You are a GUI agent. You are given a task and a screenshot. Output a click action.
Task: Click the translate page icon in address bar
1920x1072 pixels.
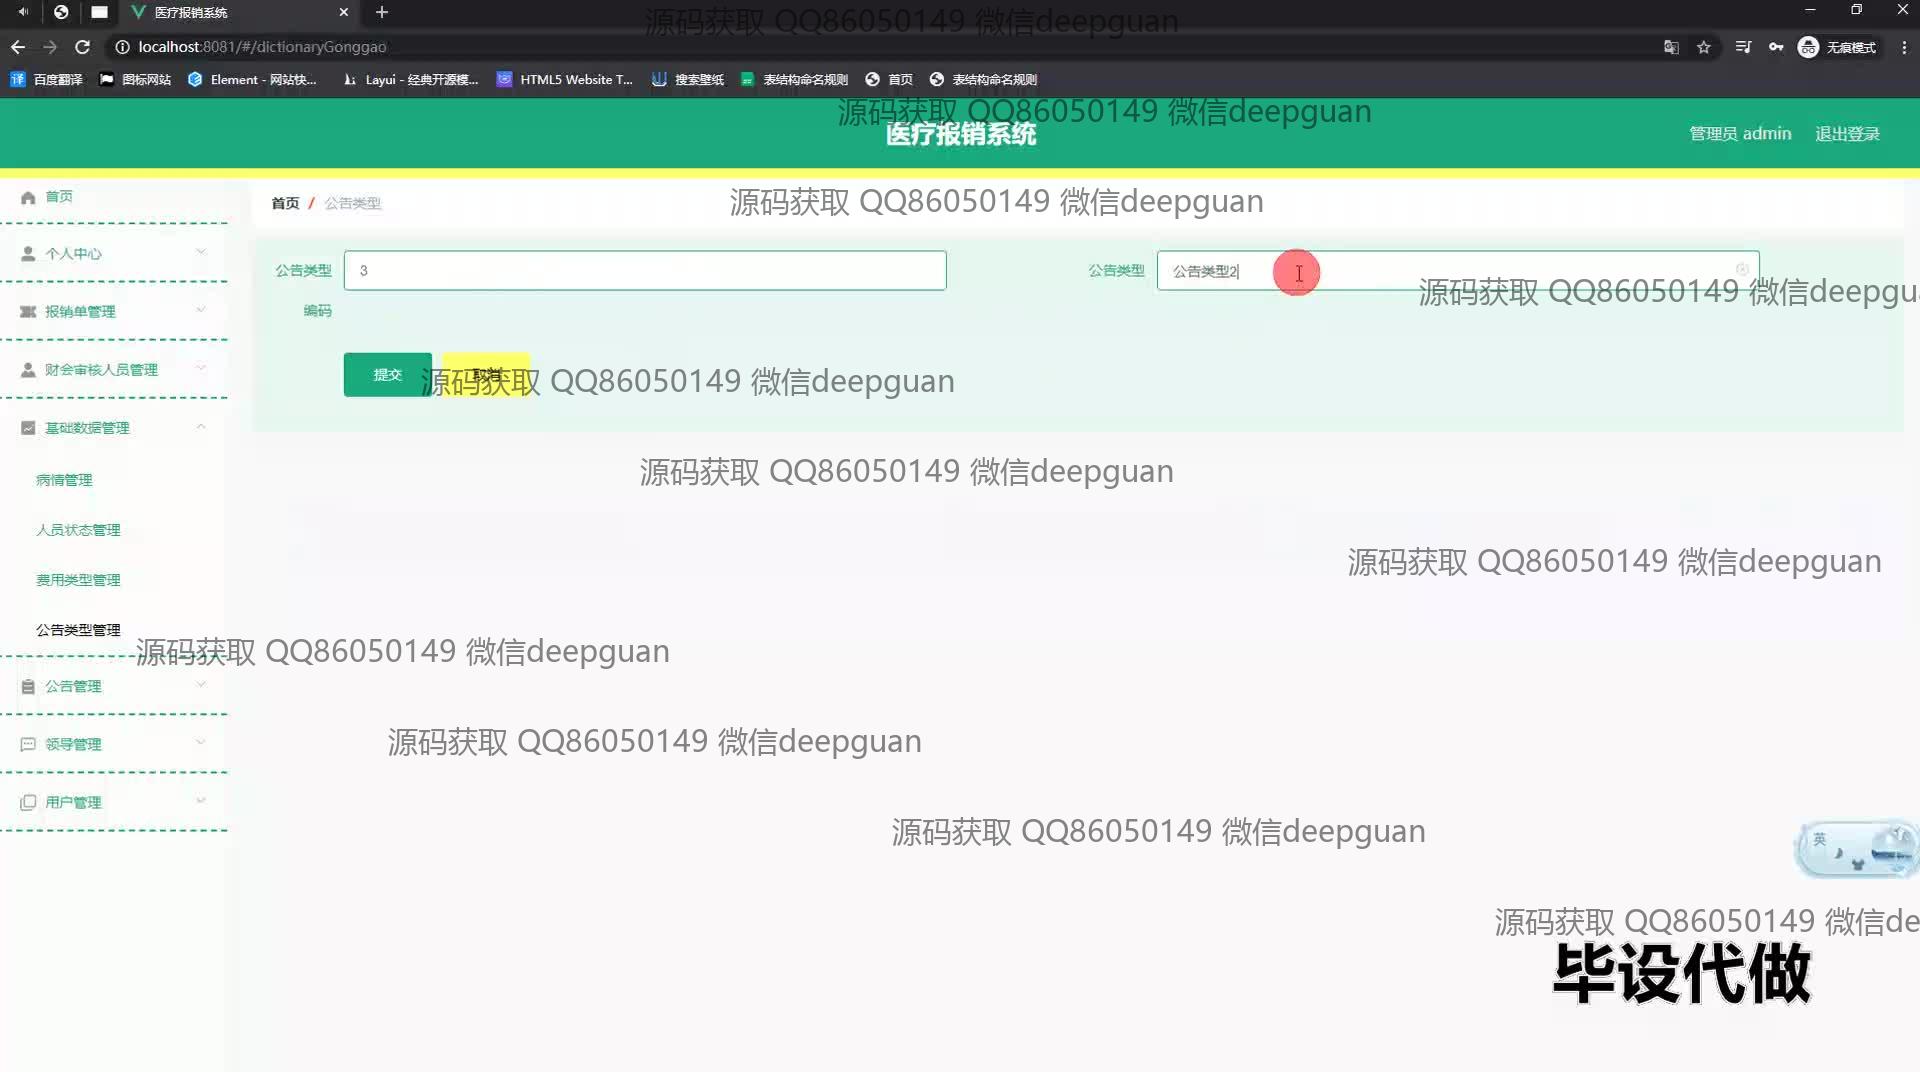coord(1671,47)
